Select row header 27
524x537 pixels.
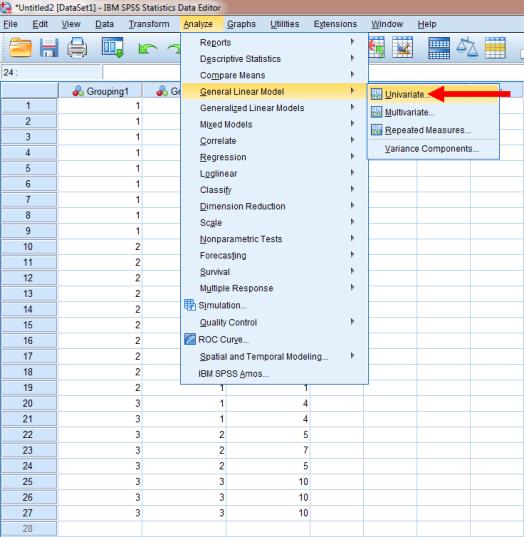tap(29, 513)
